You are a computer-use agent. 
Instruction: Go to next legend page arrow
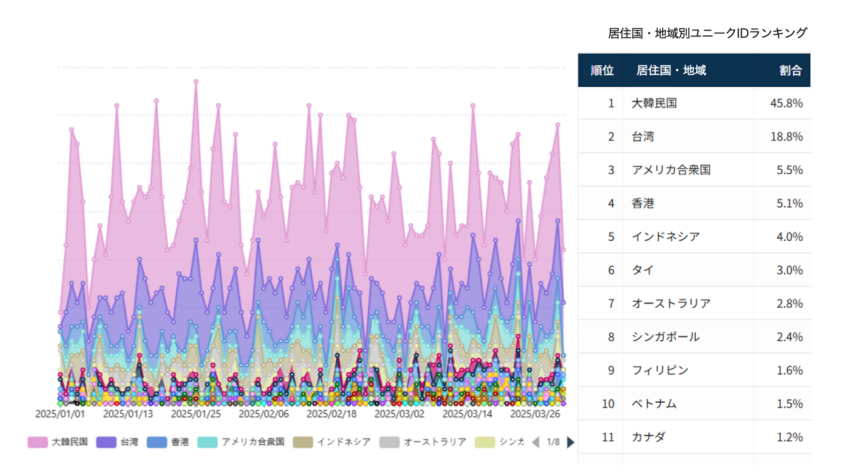tap(570, 442)
